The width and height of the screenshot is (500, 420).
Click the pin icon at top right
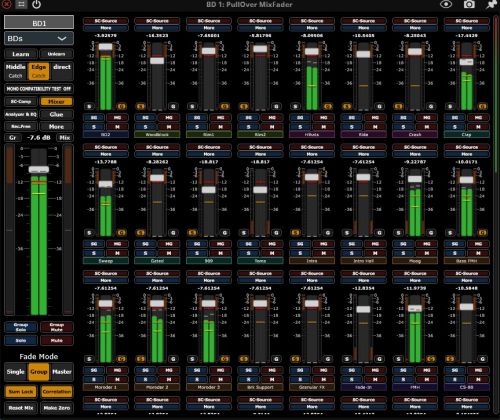pyautogui.click(x=492, y=4)
